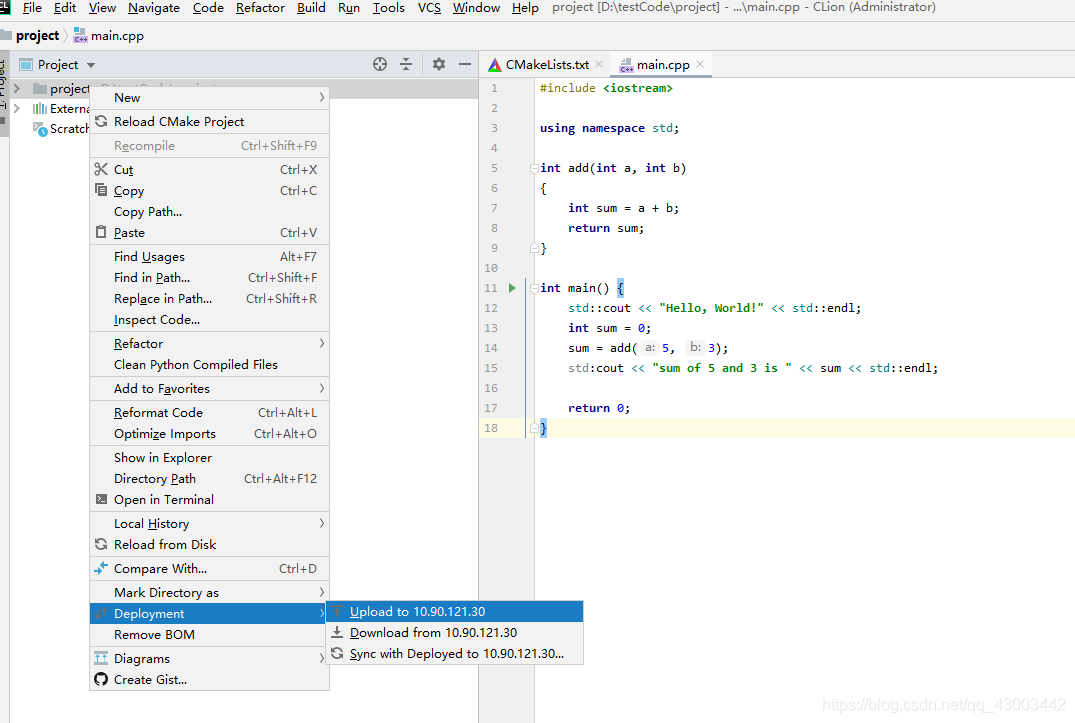Click the CMake triangle icon on CMakeLists tab
Viewport: 1075px width, 723px height.
494,65
